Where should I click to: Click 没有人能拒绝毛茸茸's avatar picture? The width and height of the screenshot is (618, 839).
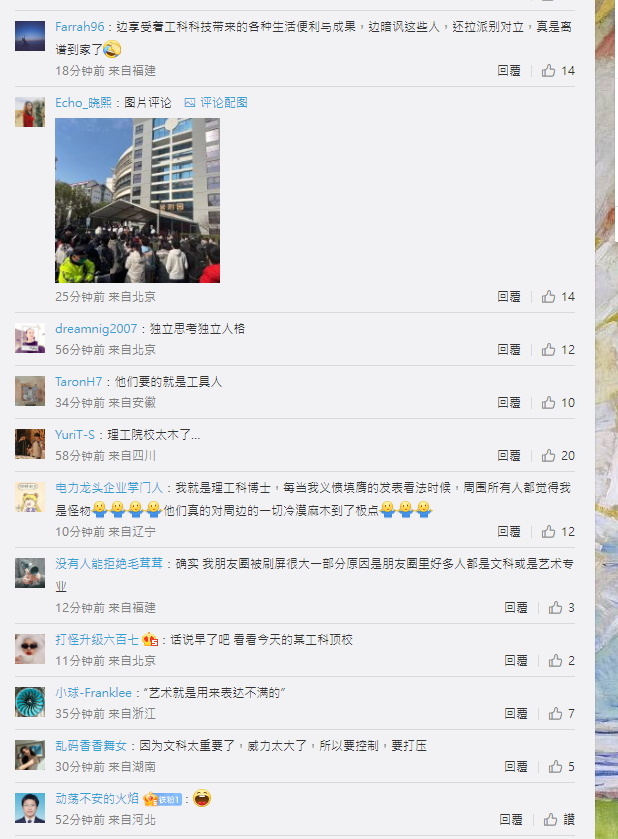click(30, 573)
